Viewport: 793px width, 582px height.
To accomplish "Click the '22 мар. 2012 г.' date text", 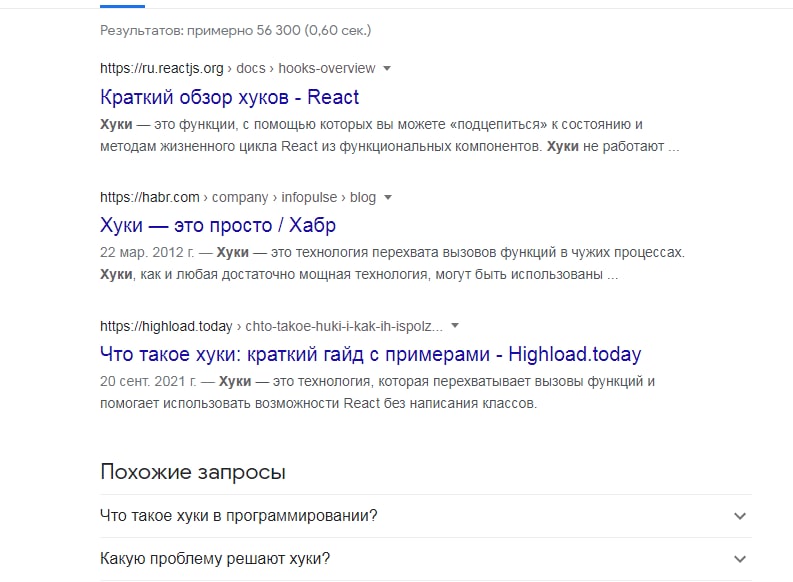I will tap(147, 252).
